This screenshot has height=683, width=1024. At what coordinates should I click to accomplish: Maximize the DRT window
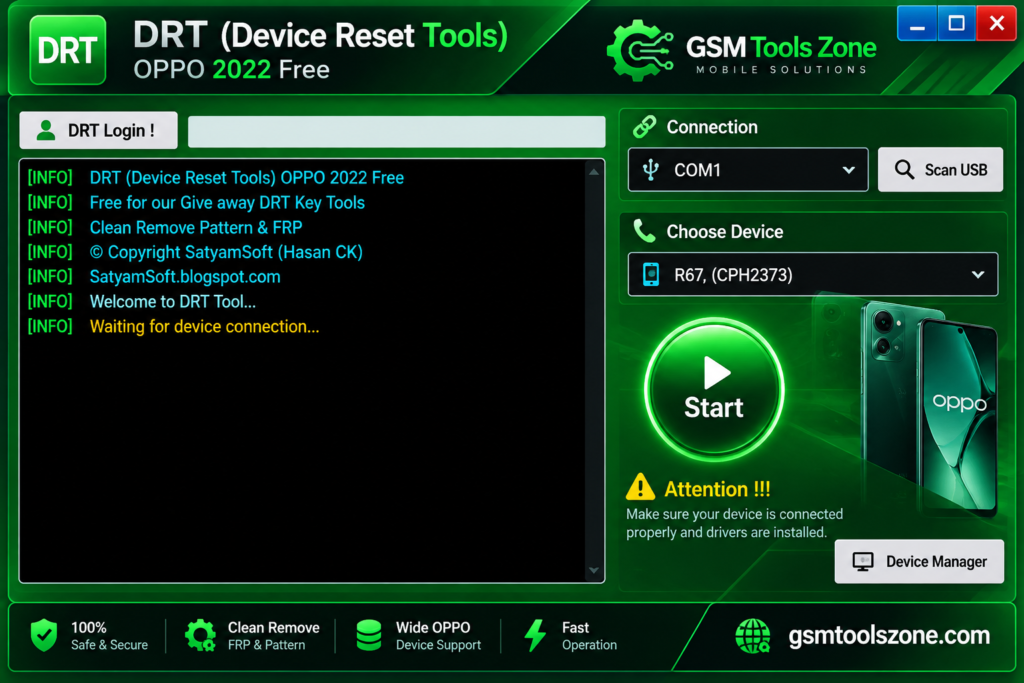click(957, 24)
